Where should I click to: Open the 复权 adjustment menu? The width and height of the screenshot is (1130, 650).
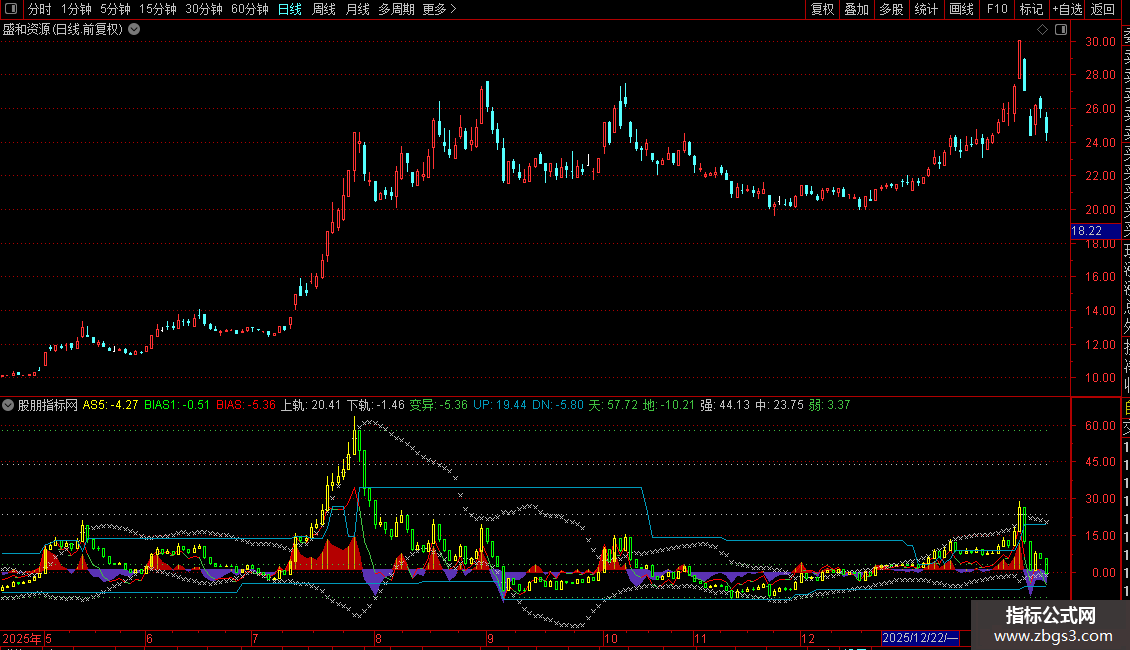coord(822,9)
